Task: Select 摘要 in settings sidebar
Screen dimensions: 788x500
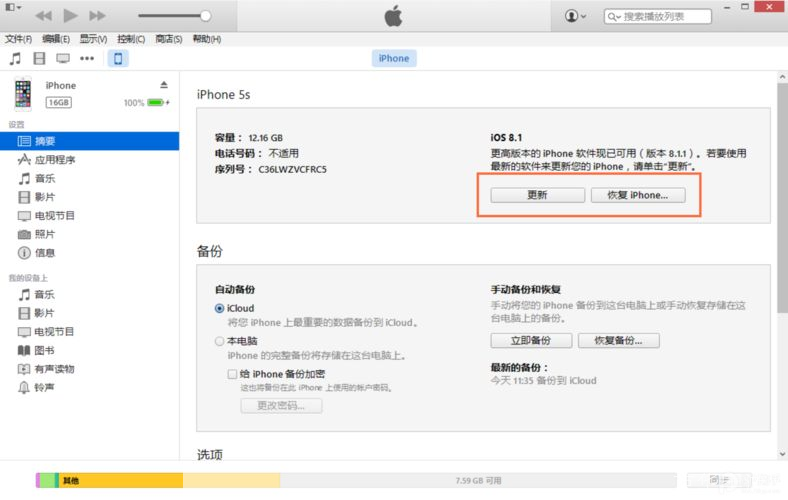Action: click(x=89, y=141)
